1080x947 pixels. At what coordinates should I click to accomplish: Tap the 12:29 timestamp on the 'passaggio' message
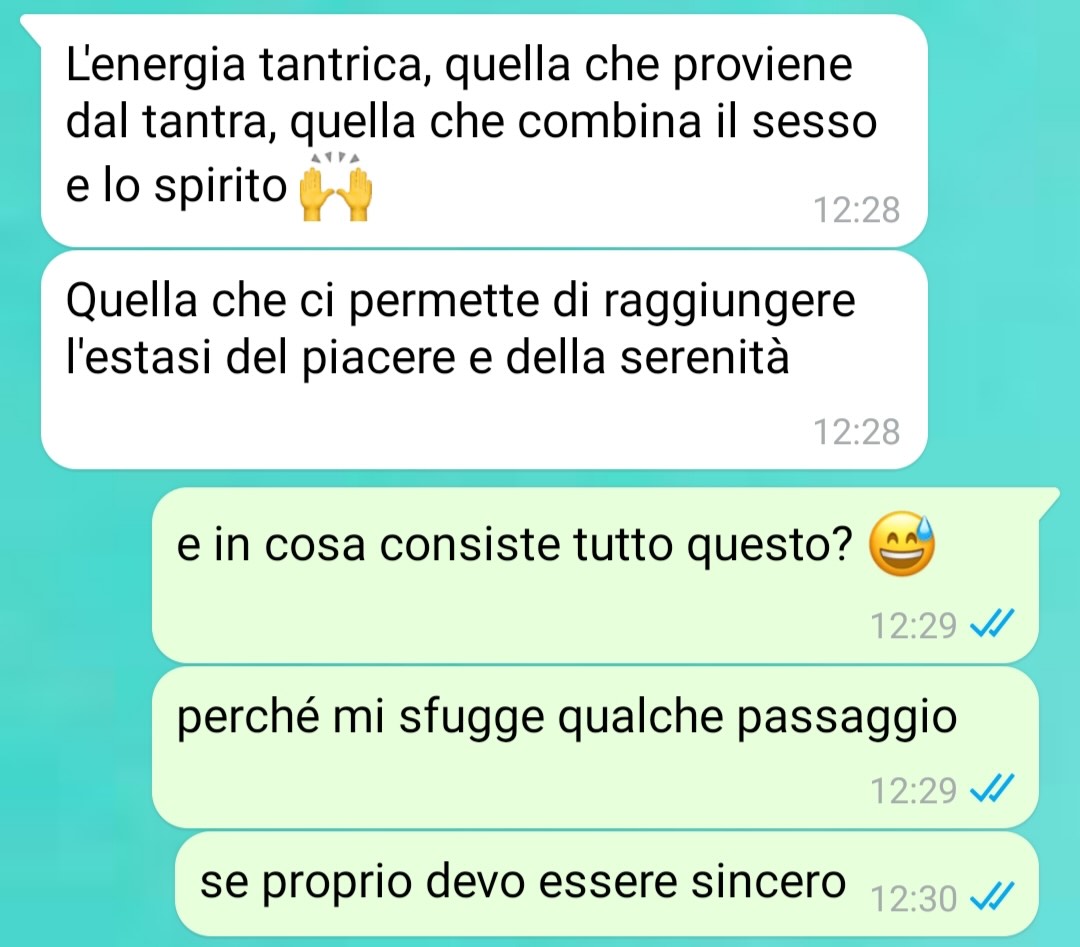tap(913, 790)
